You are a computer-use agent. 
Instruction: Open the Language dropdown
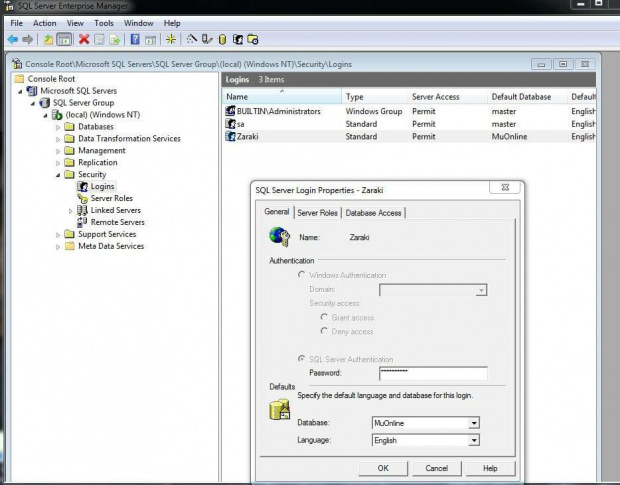(474, 440)
